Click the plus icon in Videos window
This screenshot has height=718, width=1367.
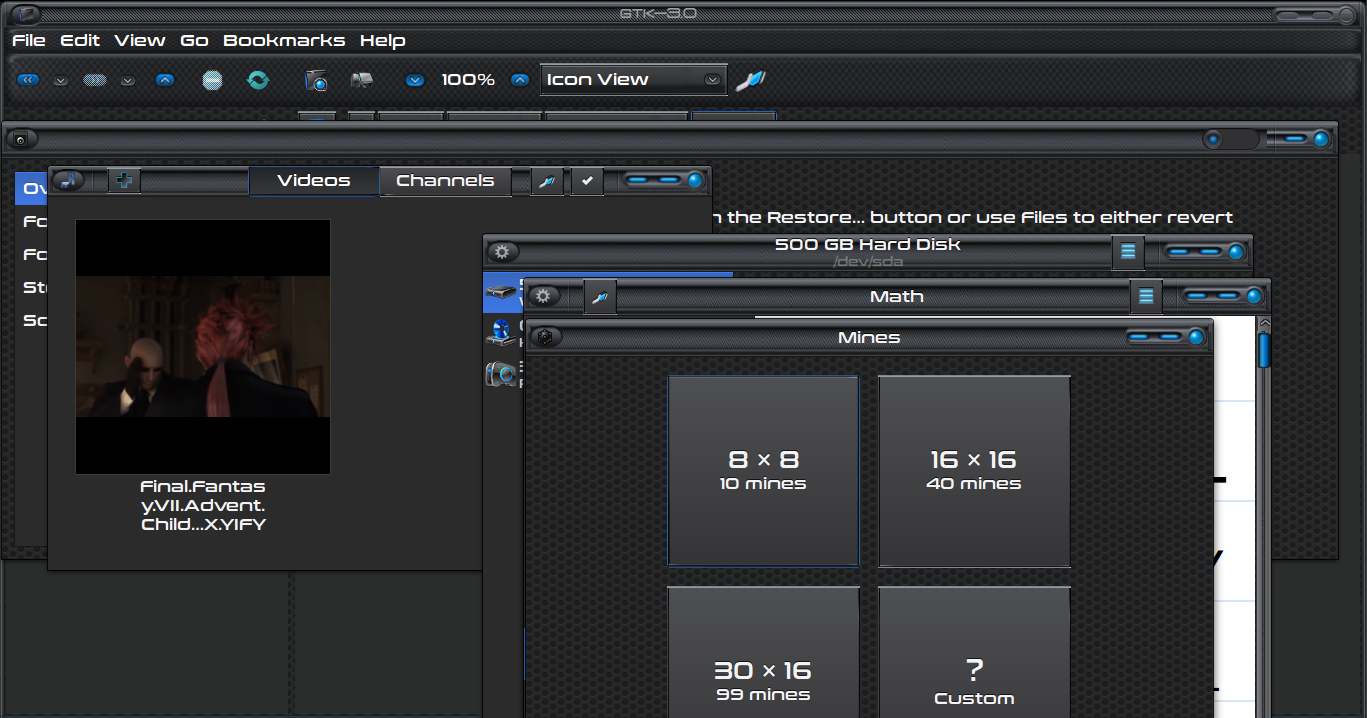[x=124, y=181]
